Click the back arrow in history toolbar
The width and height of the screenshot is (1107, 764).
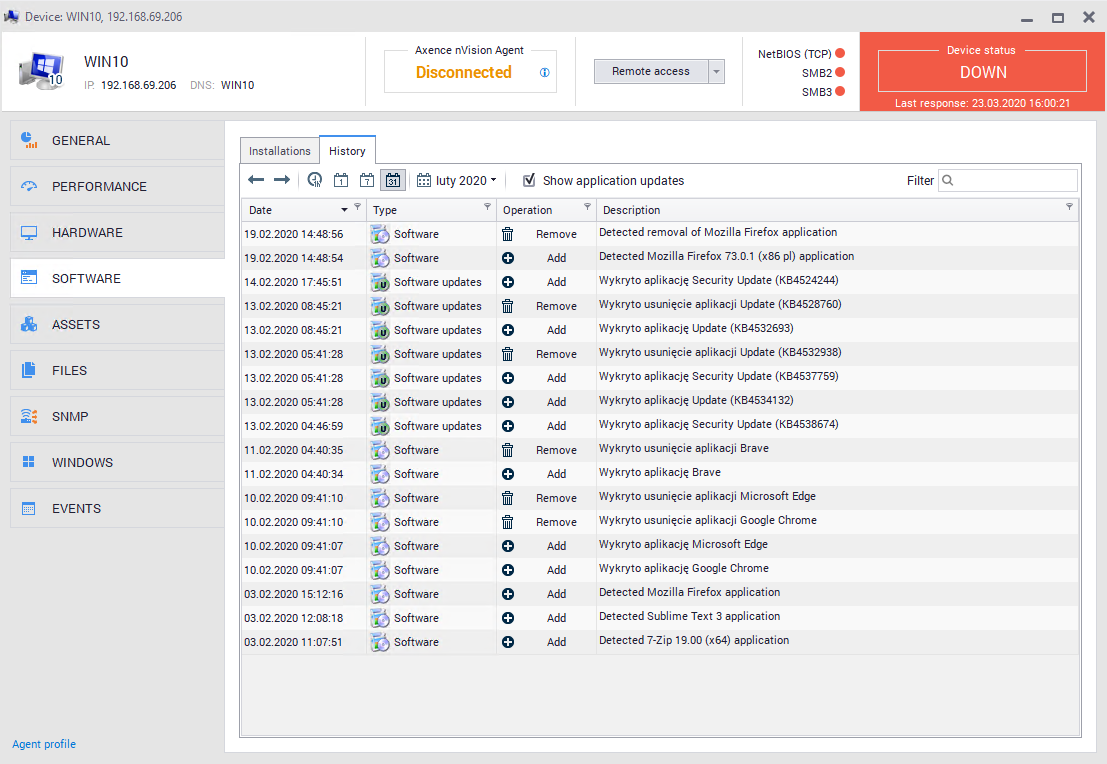click(256, 180)
